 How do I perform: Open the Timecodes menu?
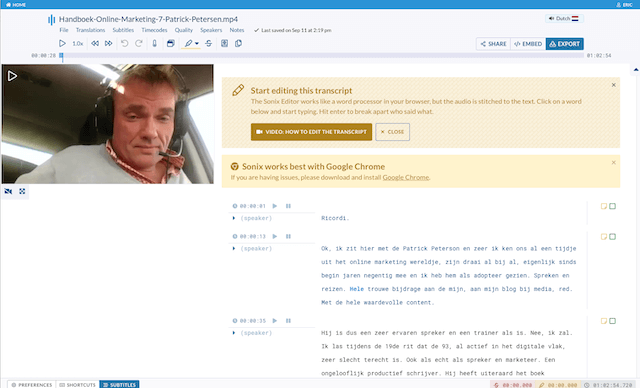pos(154,30)
